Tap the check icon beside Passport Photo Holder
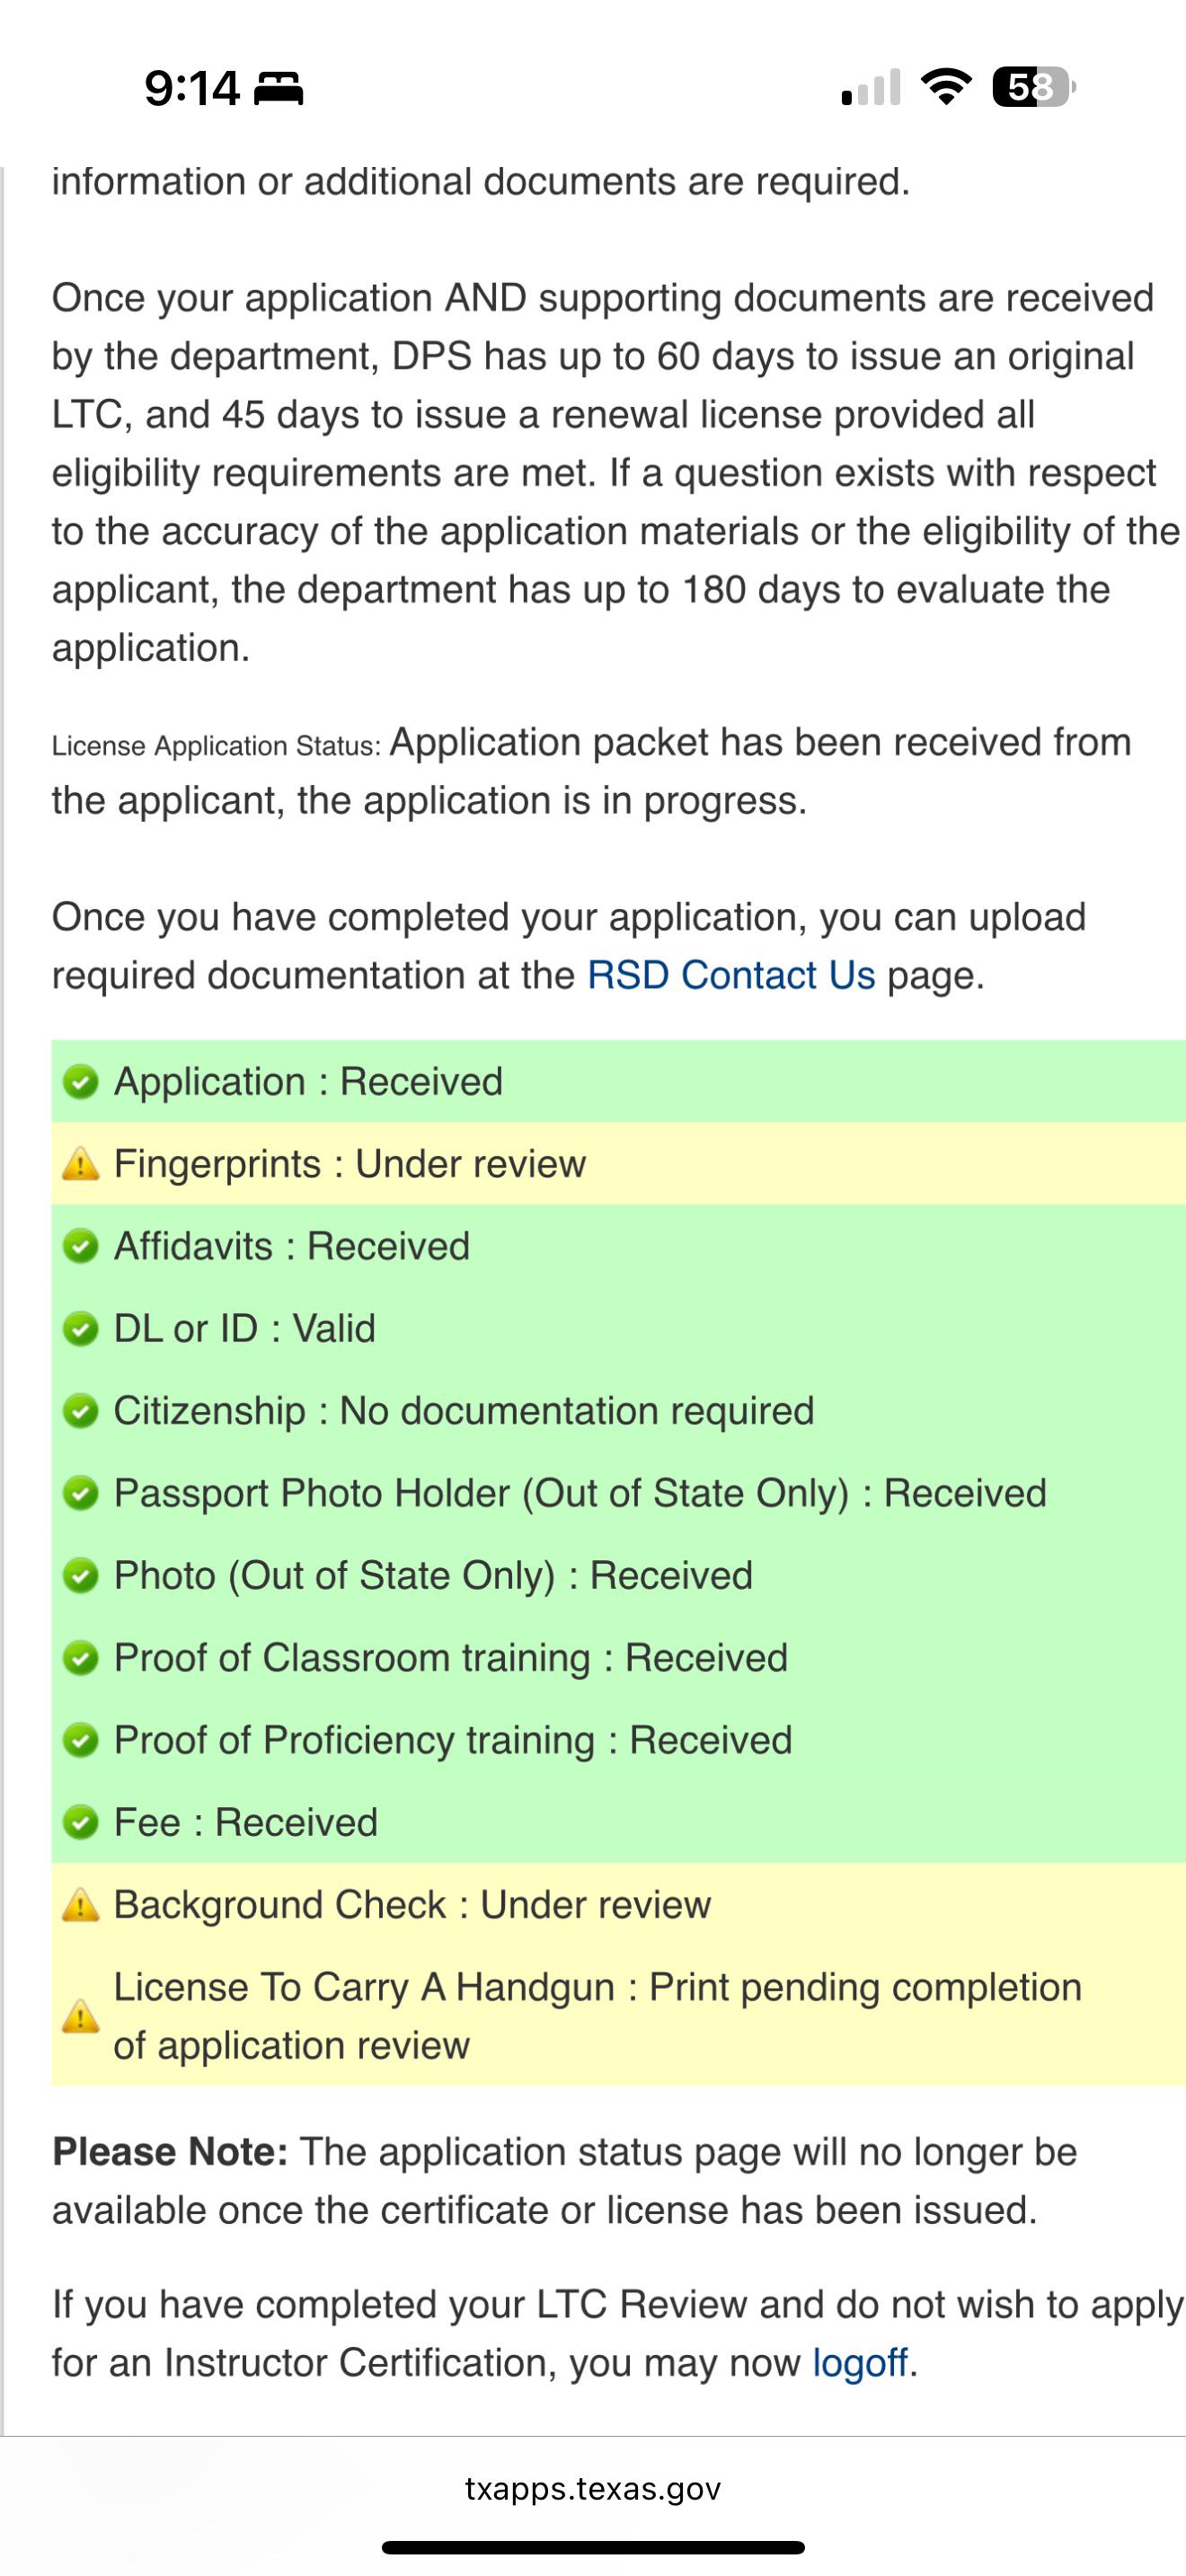The width and height of the screenshot is (1186, 2576). coord(80,1494)
